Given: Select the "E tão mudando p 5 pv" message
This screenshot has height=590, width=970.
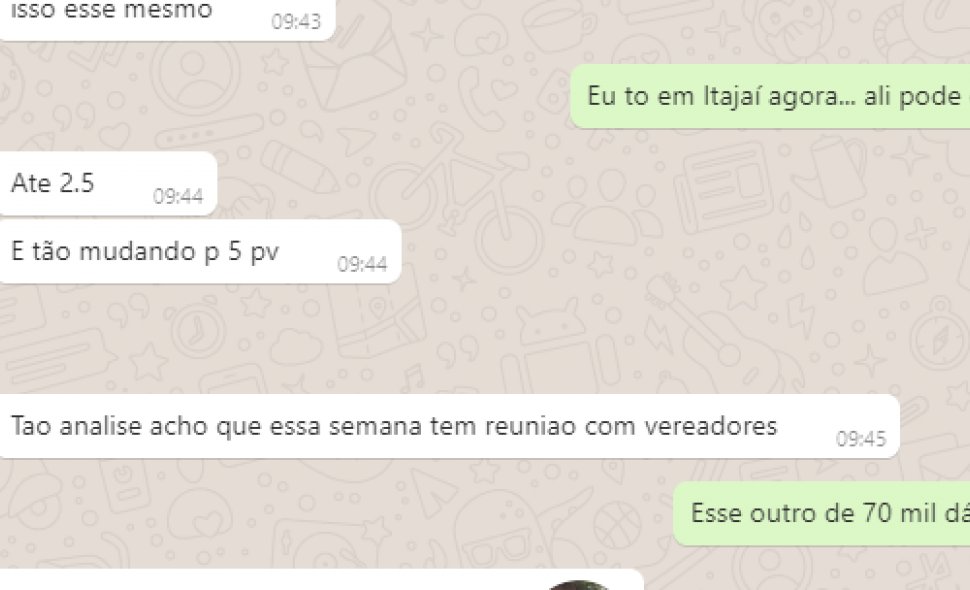Looking at the screenshot, I should click(x=200, y=252).
